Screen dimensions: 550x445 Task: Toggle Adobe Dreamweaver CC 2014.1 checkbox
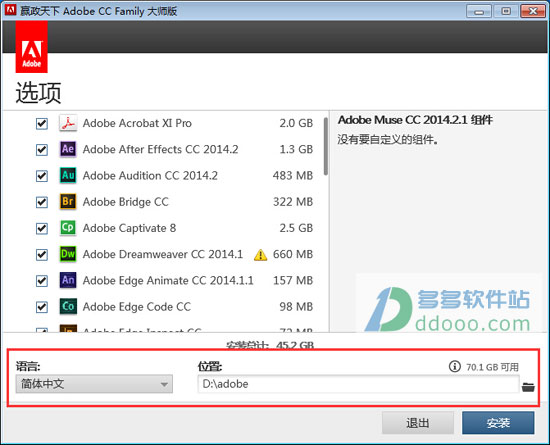pos(42,255)
